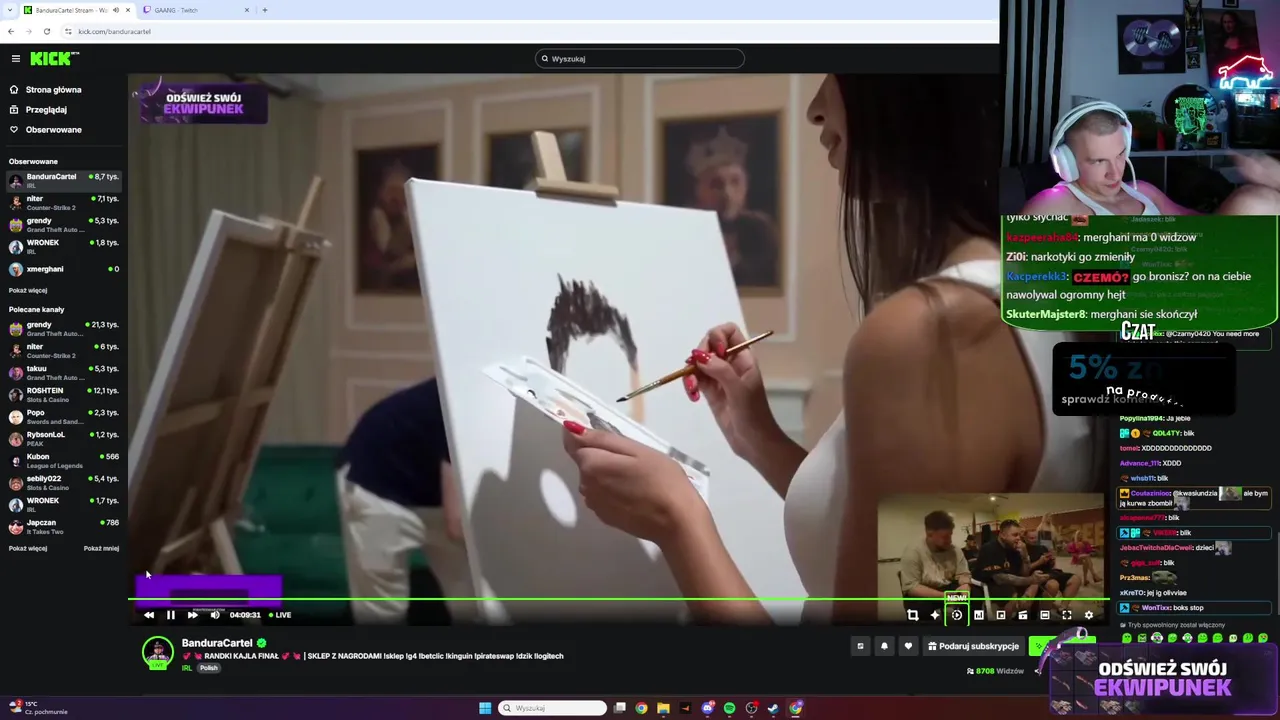Open recommended channel Kubon

tap(64, 461)
